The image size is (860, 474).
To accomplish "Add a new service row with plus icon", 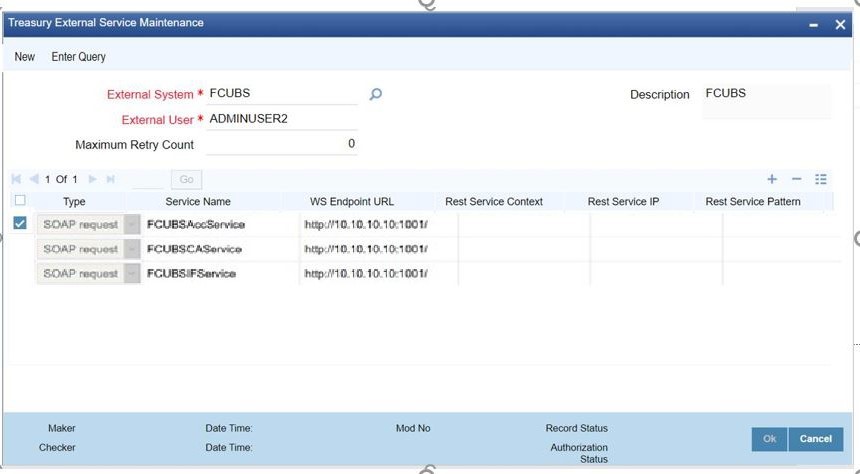I will (772, 179).
